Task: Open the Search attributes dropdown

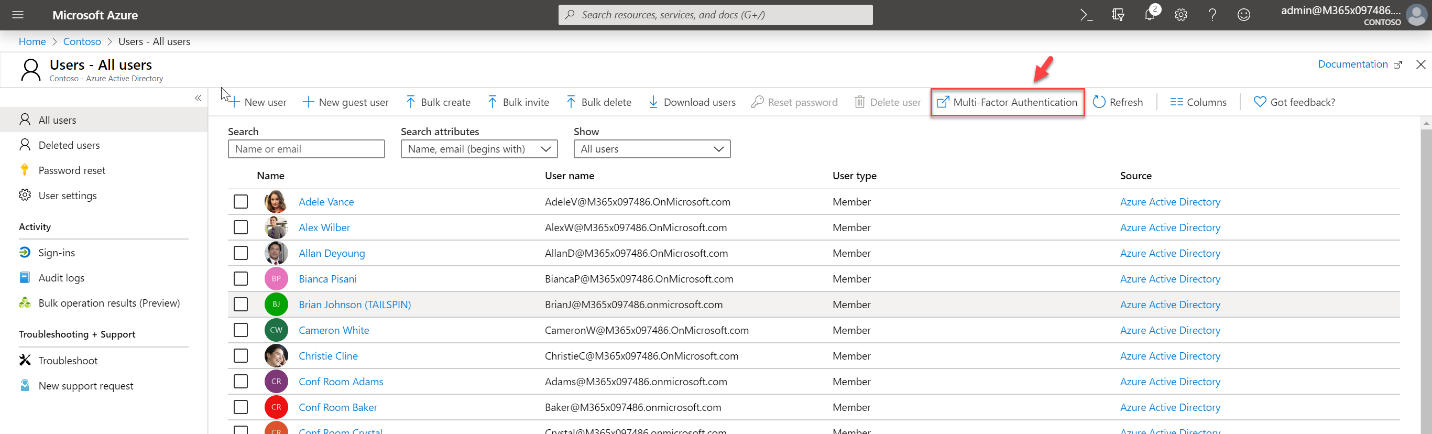Action: tap(479, 149)
